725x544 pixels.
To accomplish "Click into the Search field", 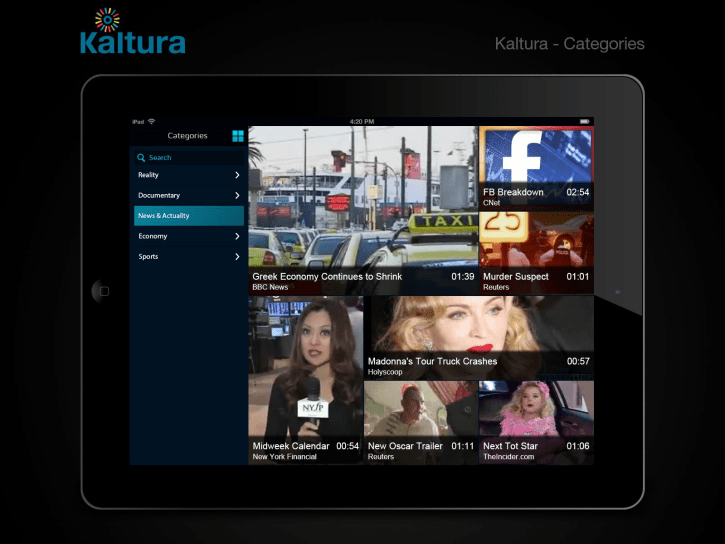I will coord(189,158).
